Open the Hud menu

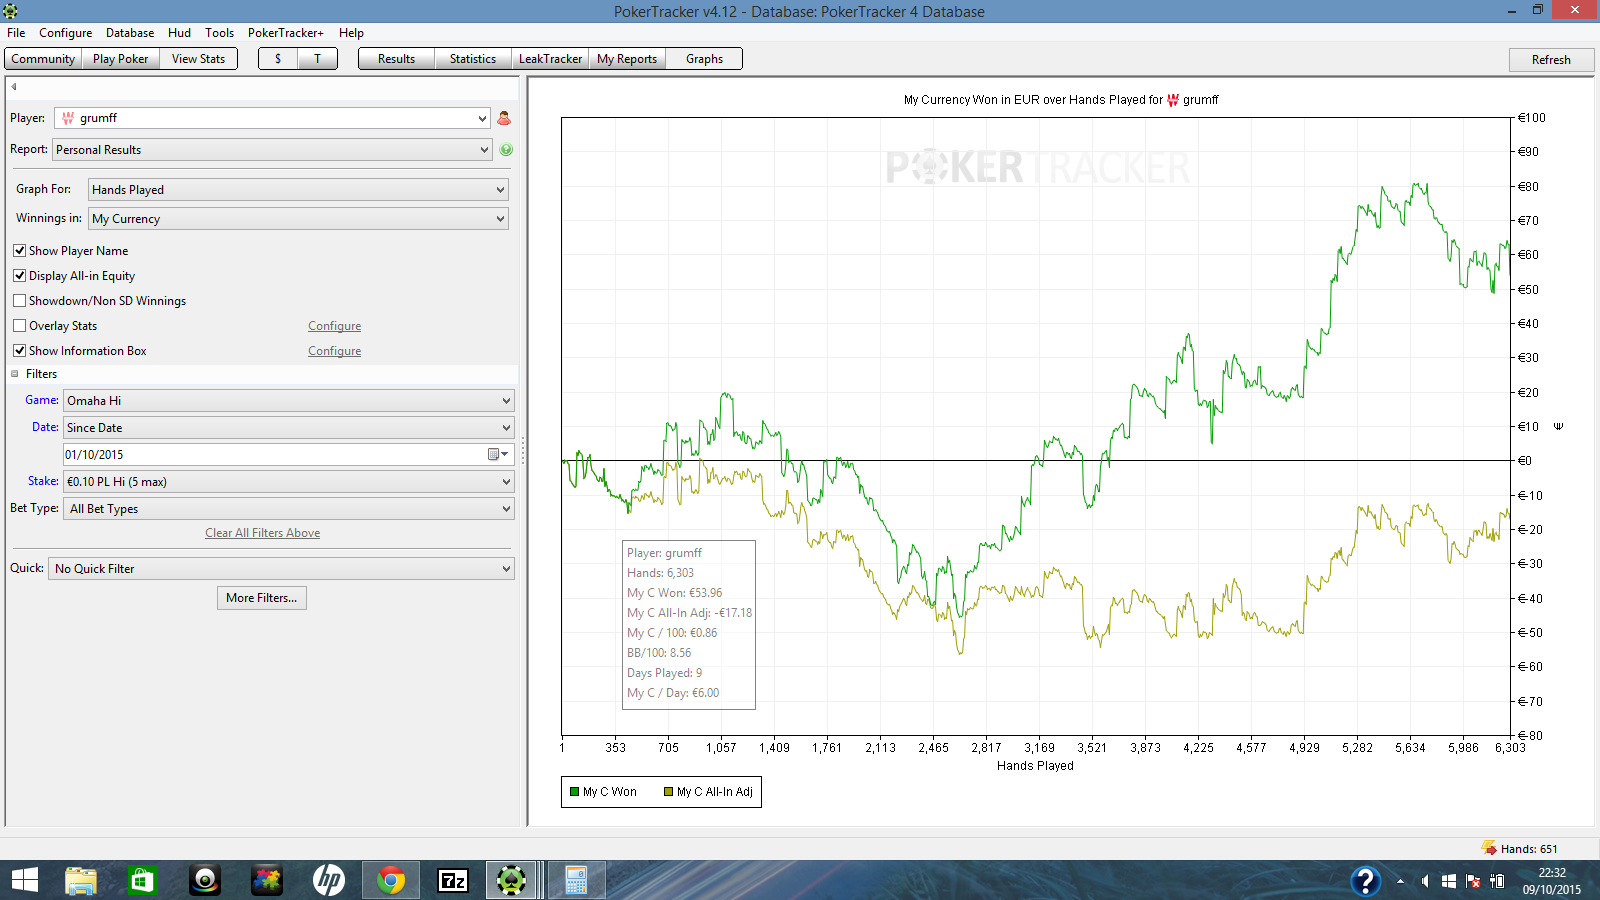[179, 33]
